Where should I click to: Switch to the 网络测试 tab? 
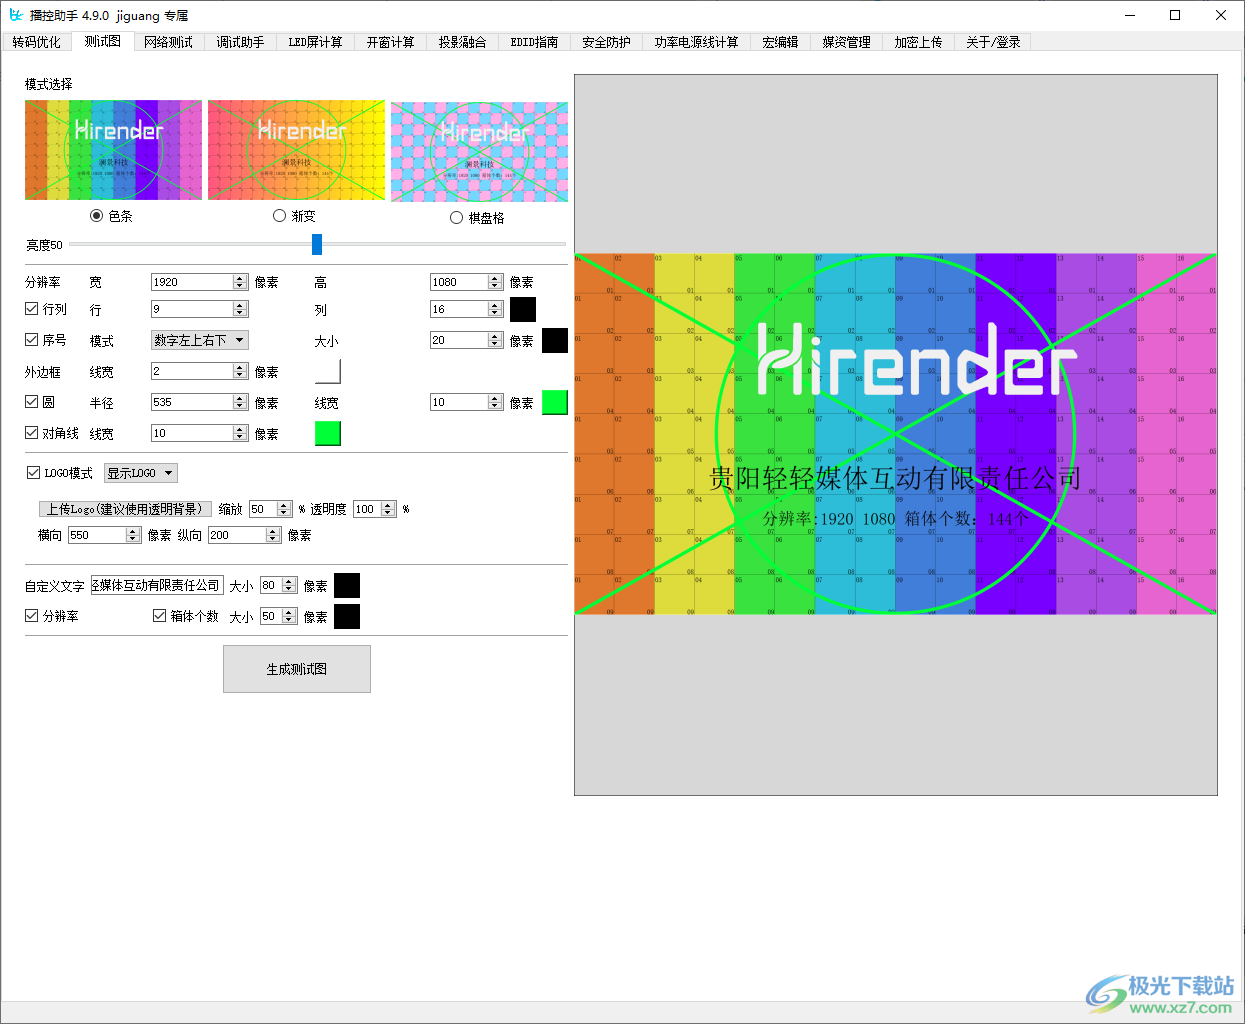(x=168, y=42)
